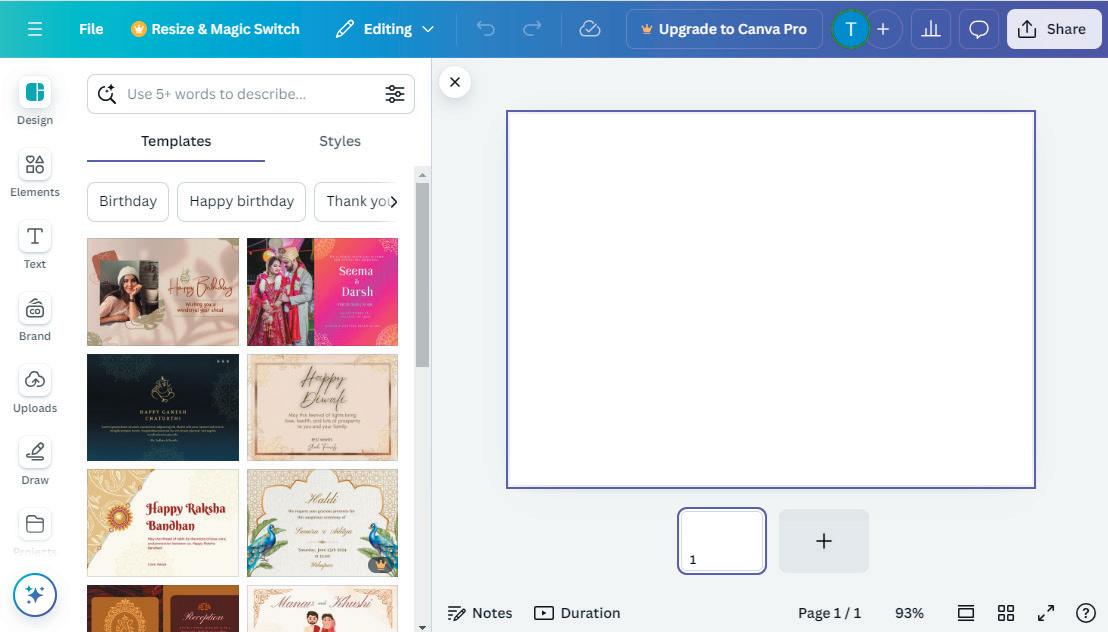Show more category chips with arrow
The image size is (1108, 632).
click(x=394, y=201)
